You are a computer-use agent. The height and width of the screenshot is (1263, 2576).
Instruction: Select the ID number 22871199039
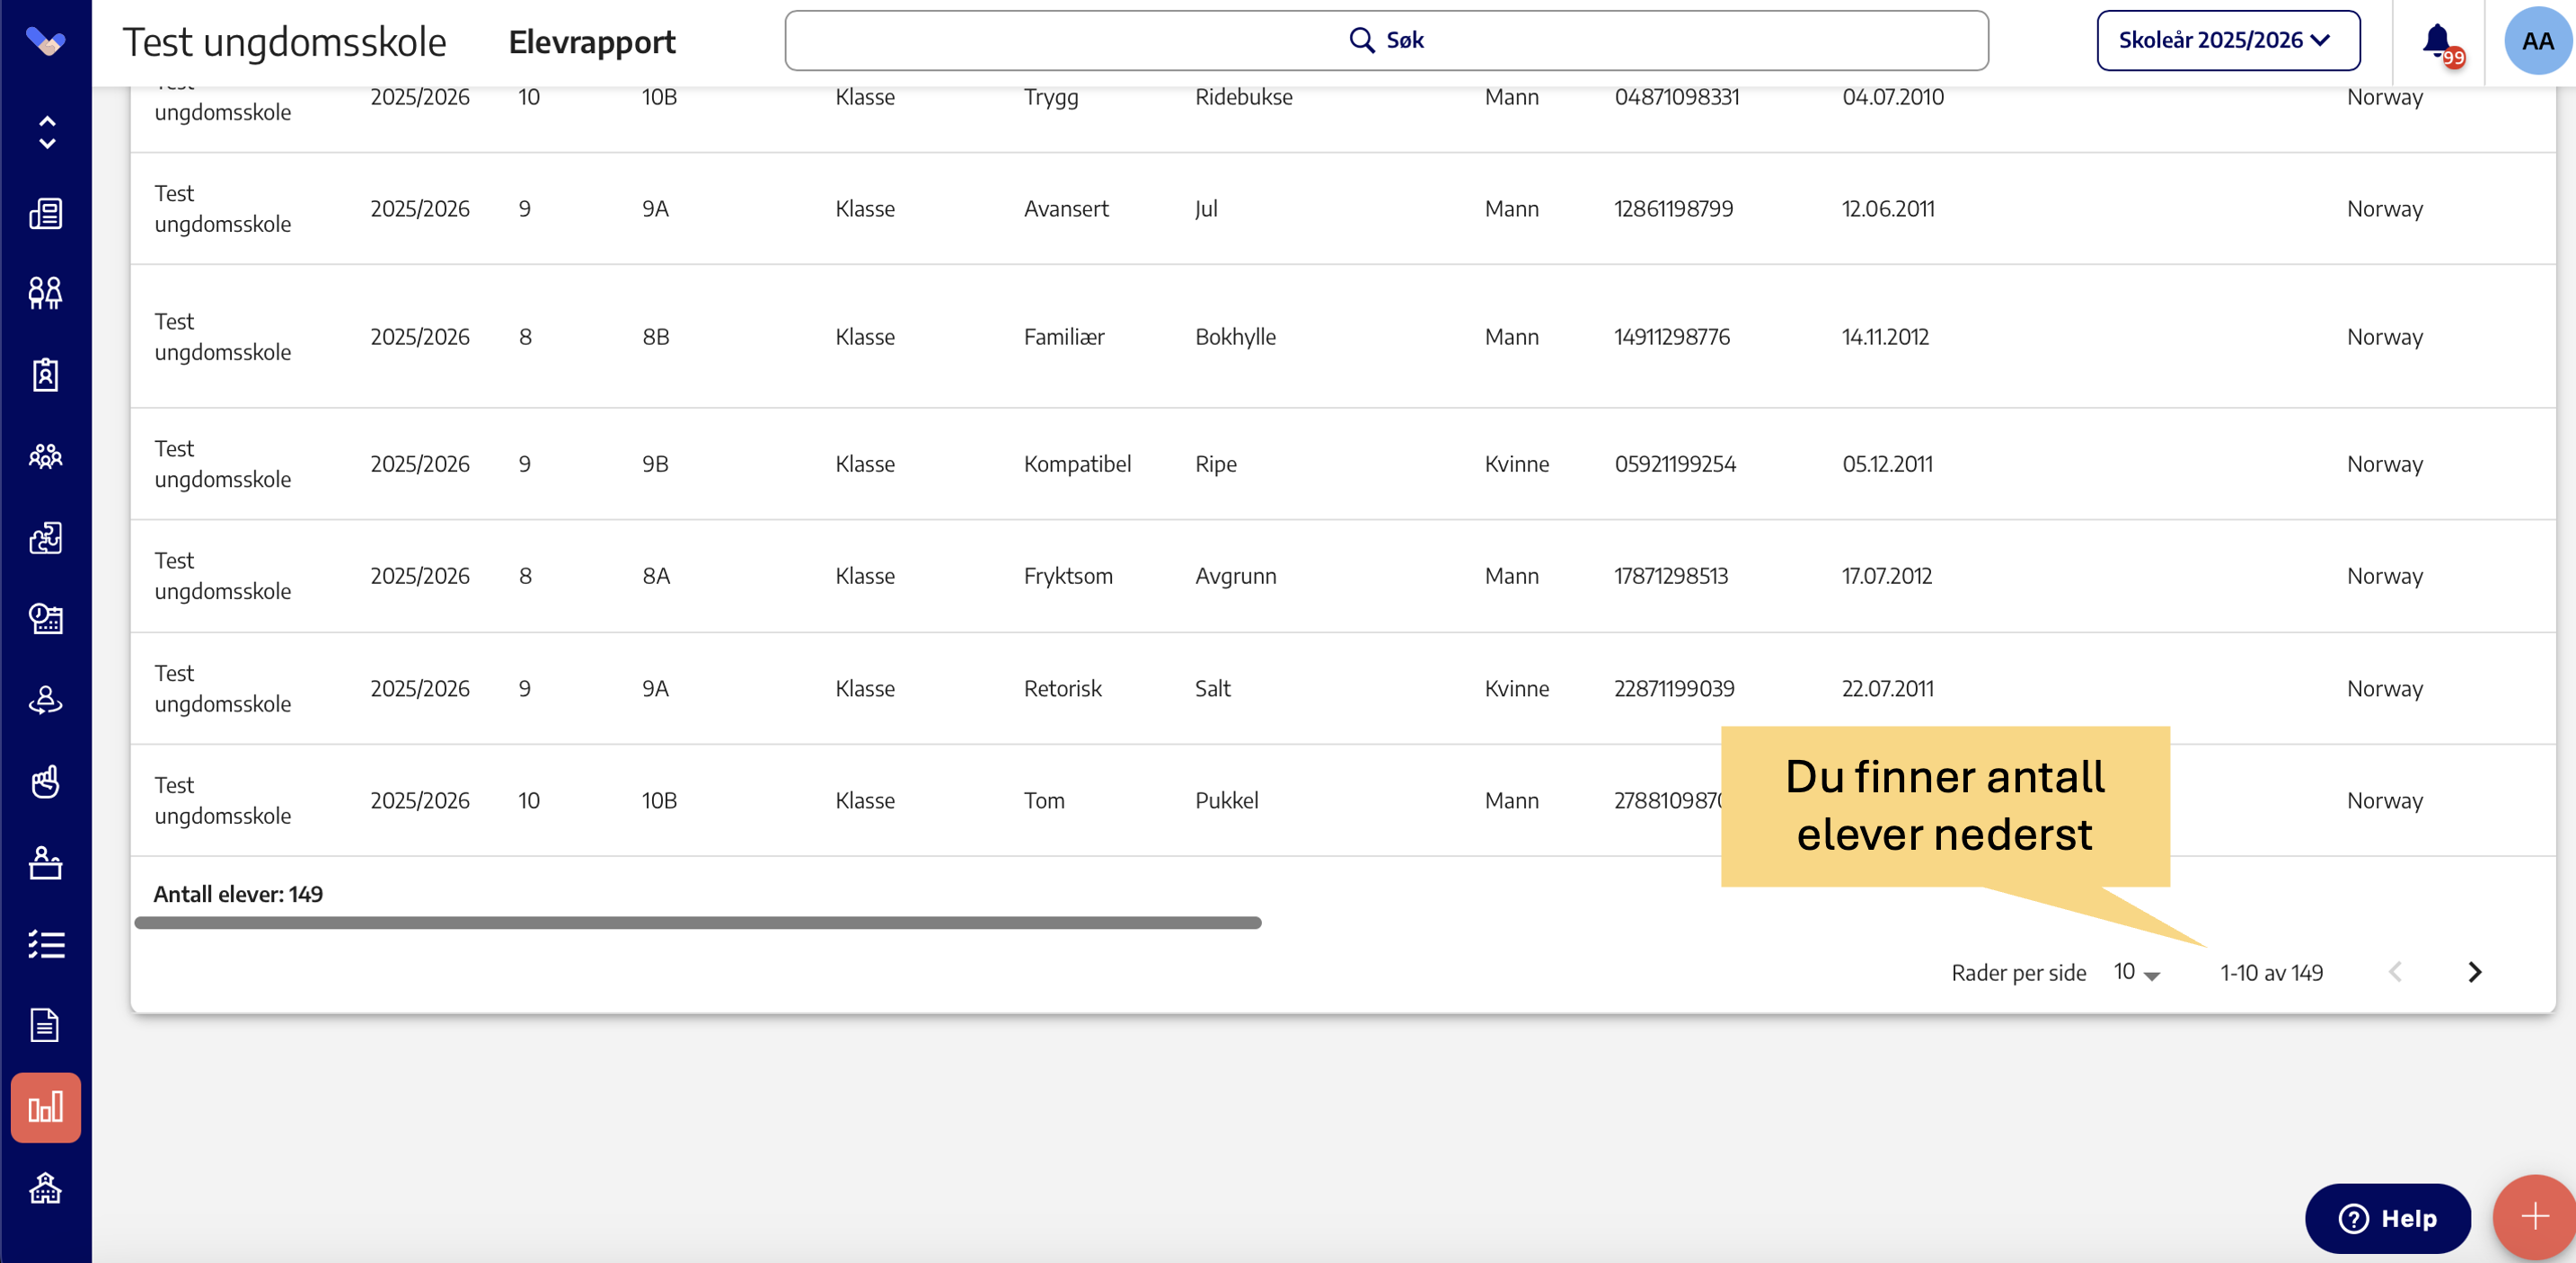point(1674,689)
